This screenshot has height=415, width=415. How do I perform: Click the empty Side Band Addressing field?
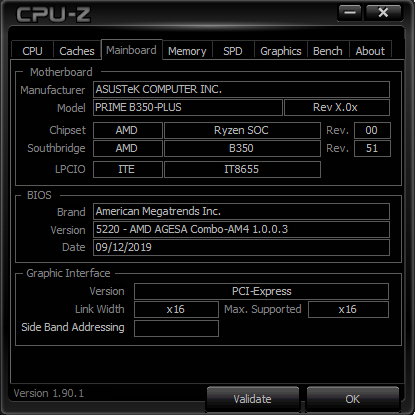point(176,328)
